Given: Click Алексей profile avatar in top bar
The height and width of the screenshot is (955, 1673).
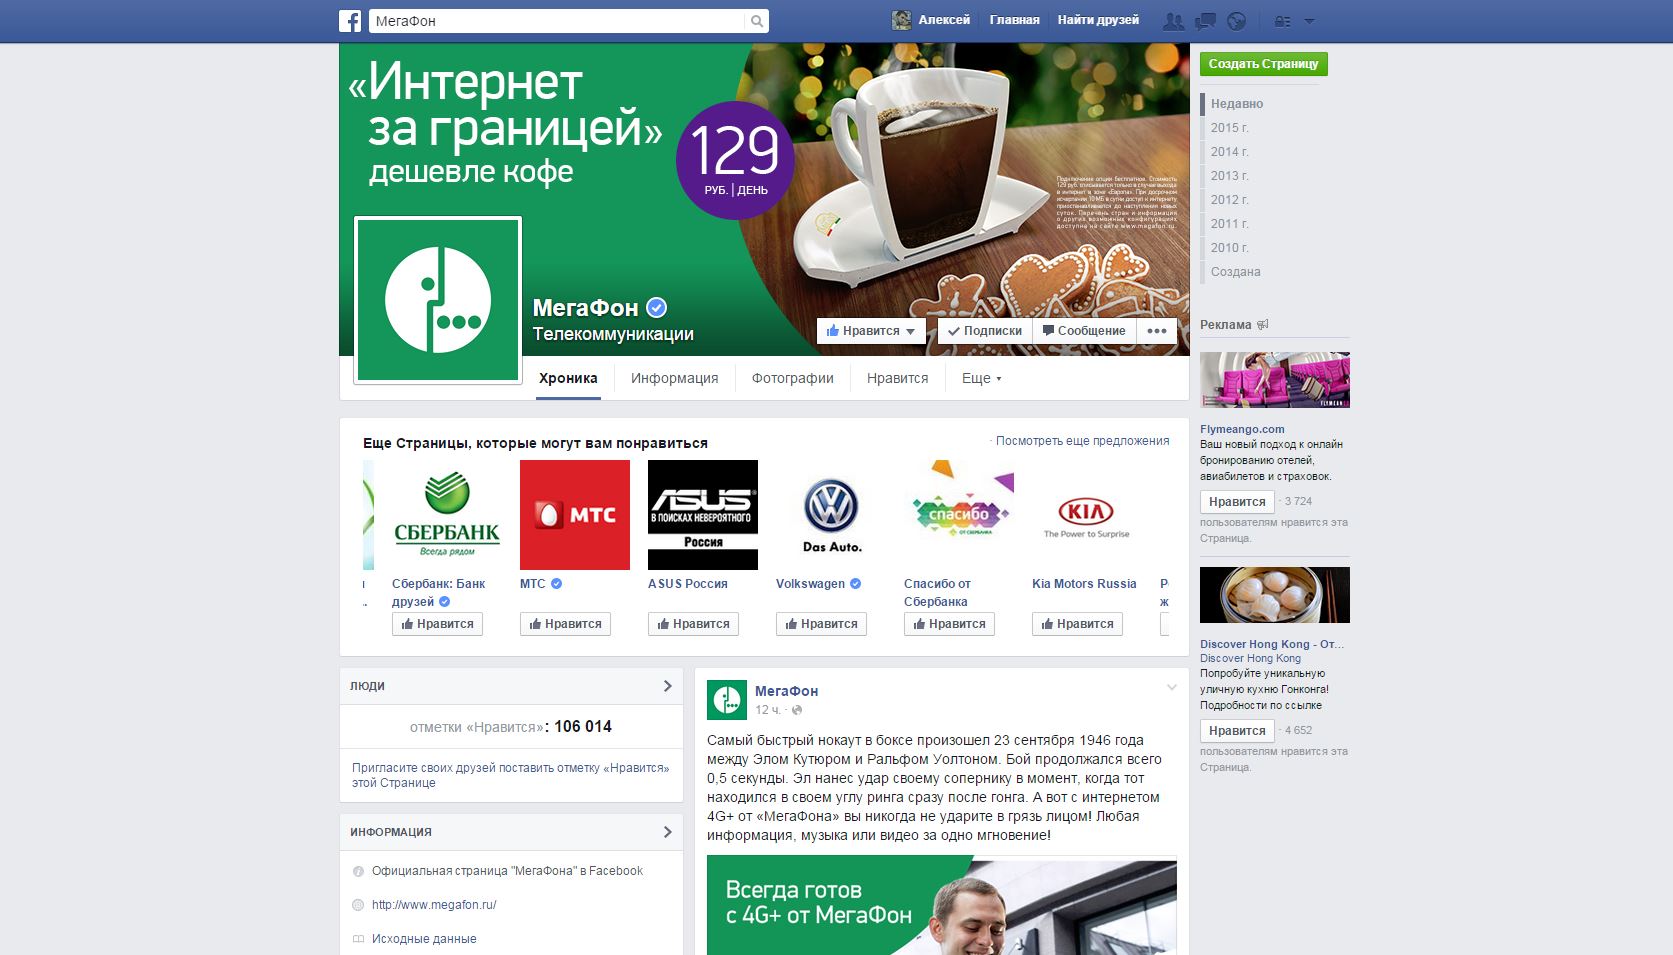Looking at the screenshot, I should (901, 20).
